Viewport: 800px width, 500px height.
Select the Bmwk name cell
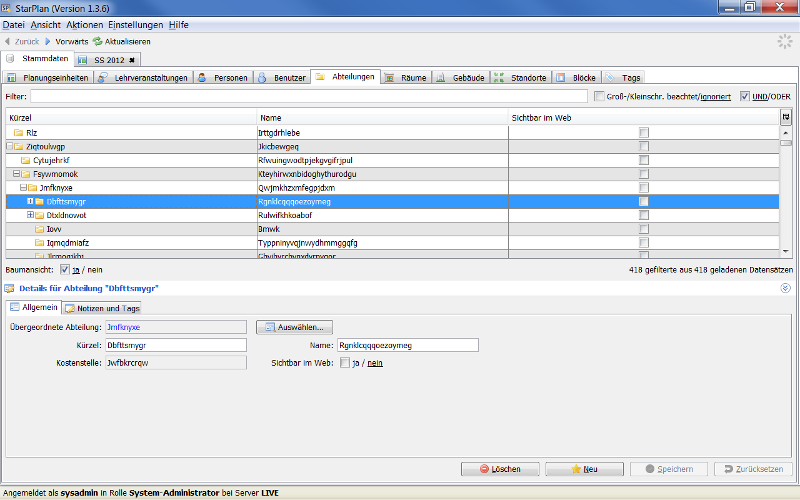point(383,229)
